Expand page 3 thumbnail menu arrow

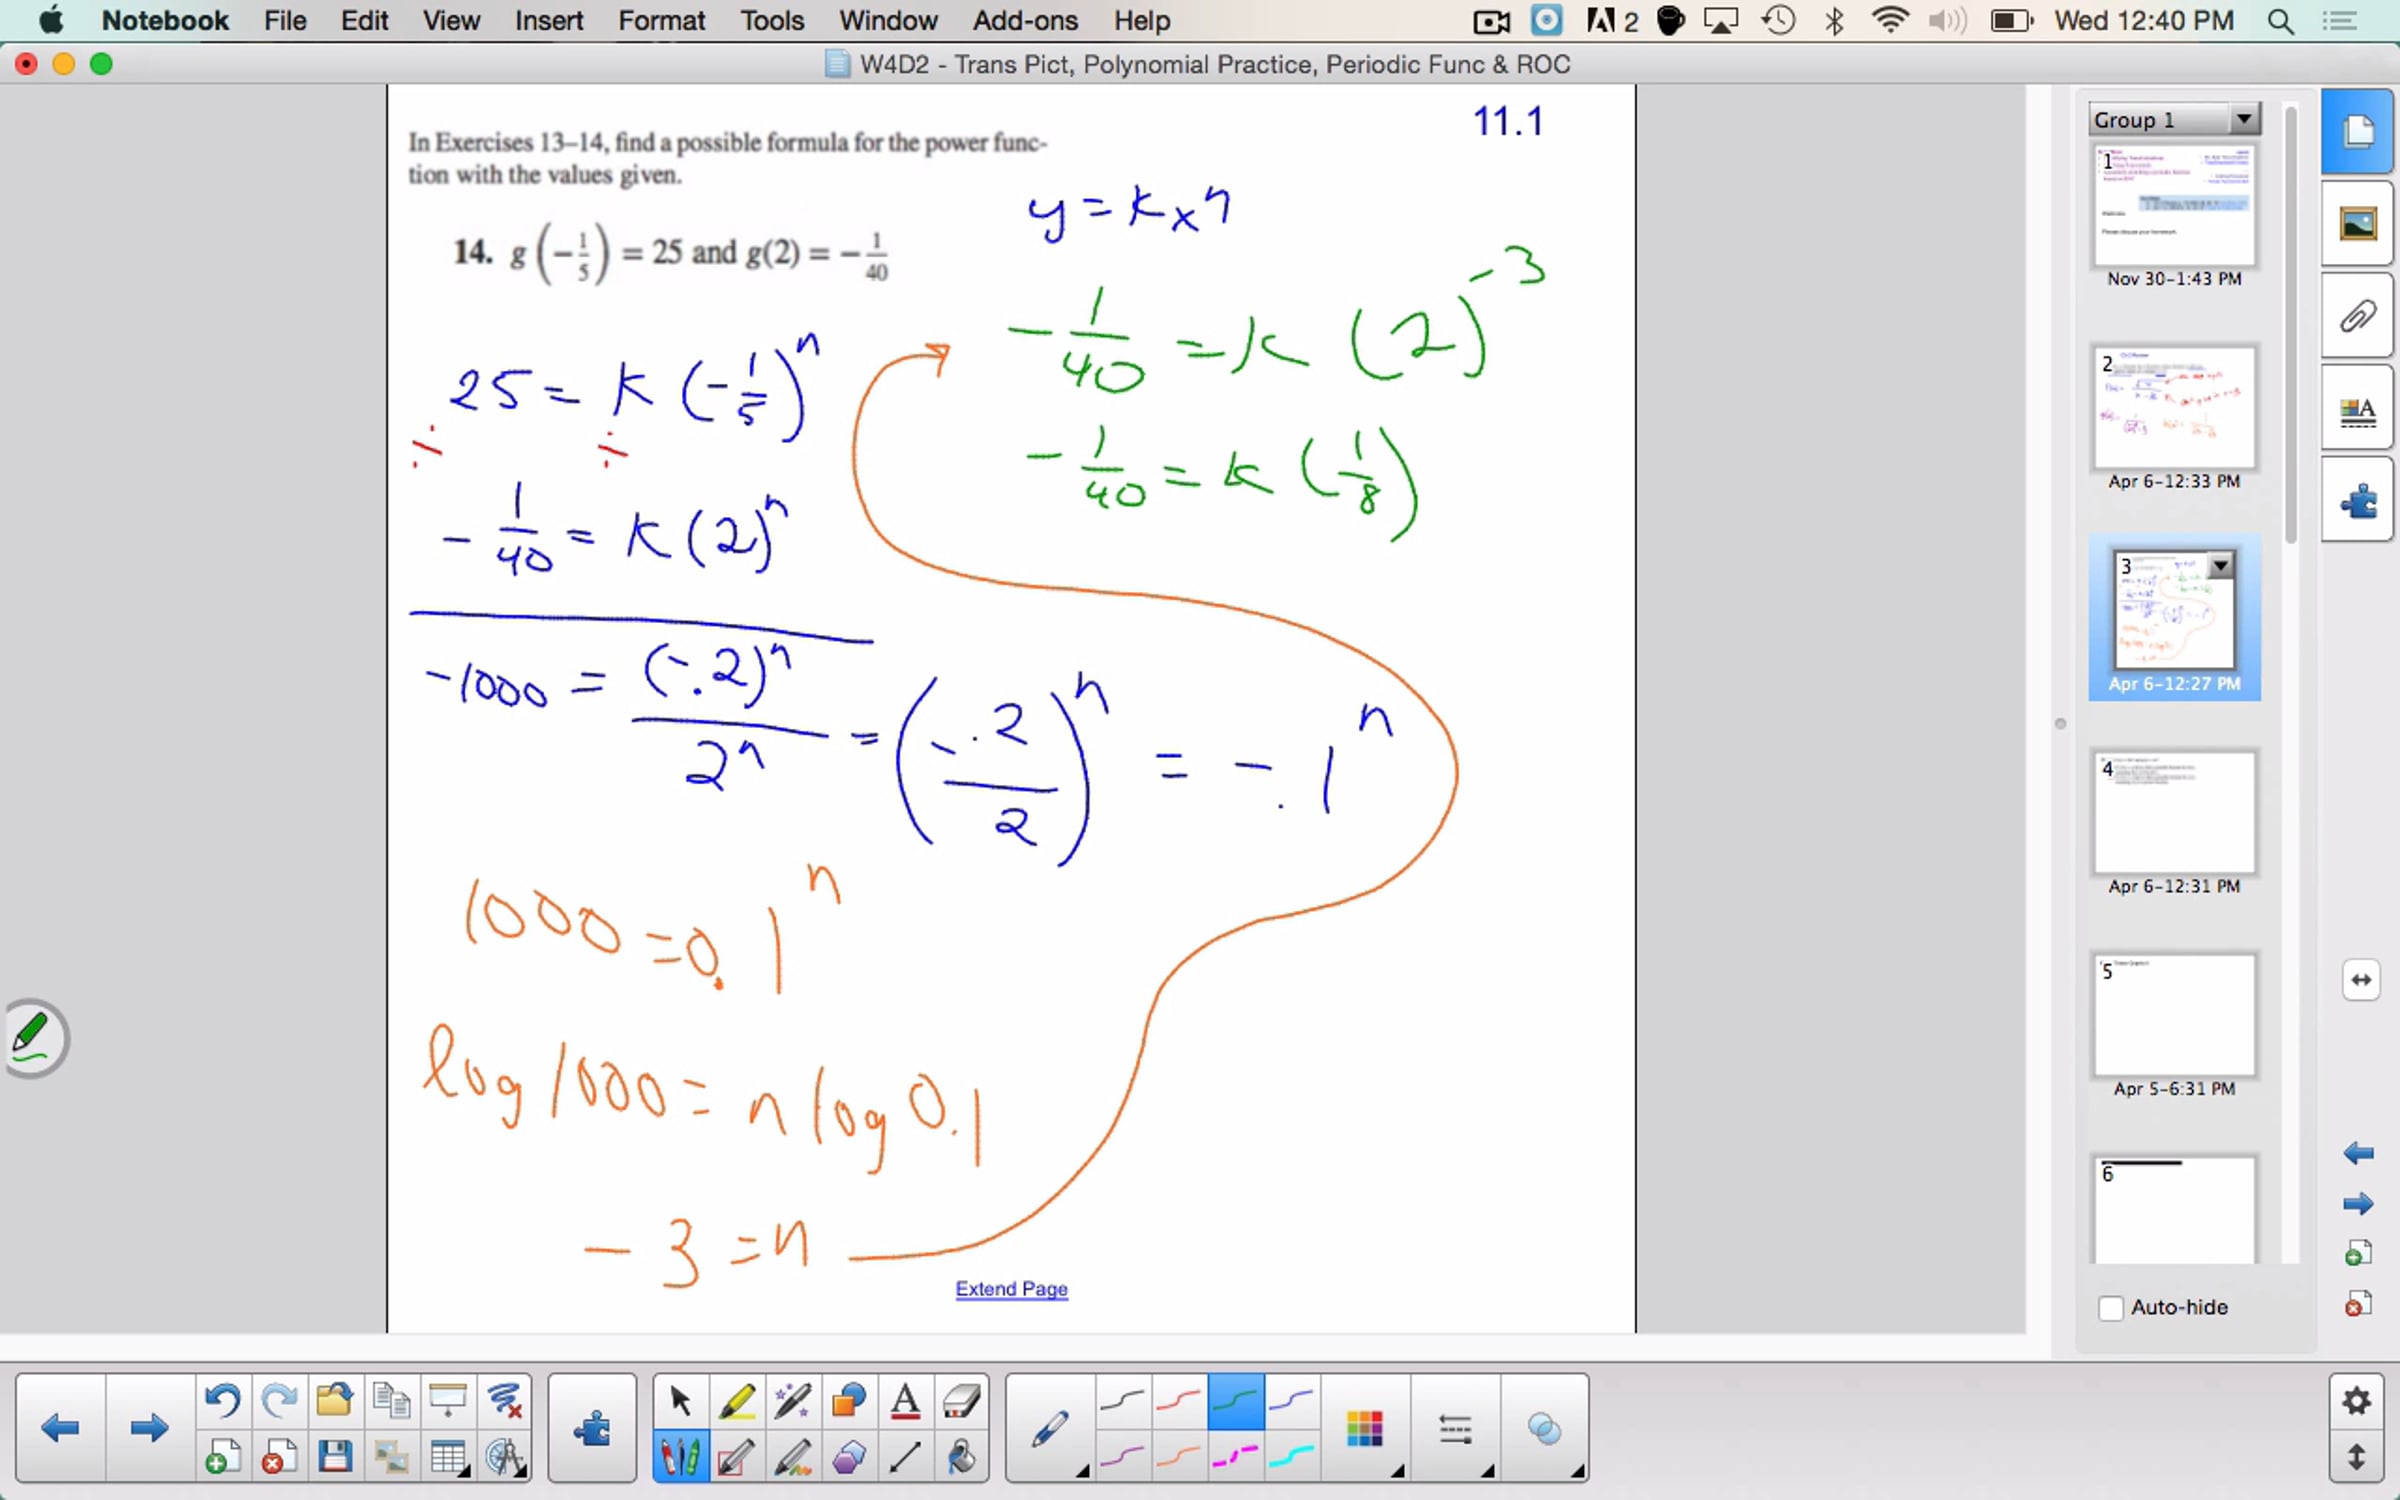click(2220, 566)
